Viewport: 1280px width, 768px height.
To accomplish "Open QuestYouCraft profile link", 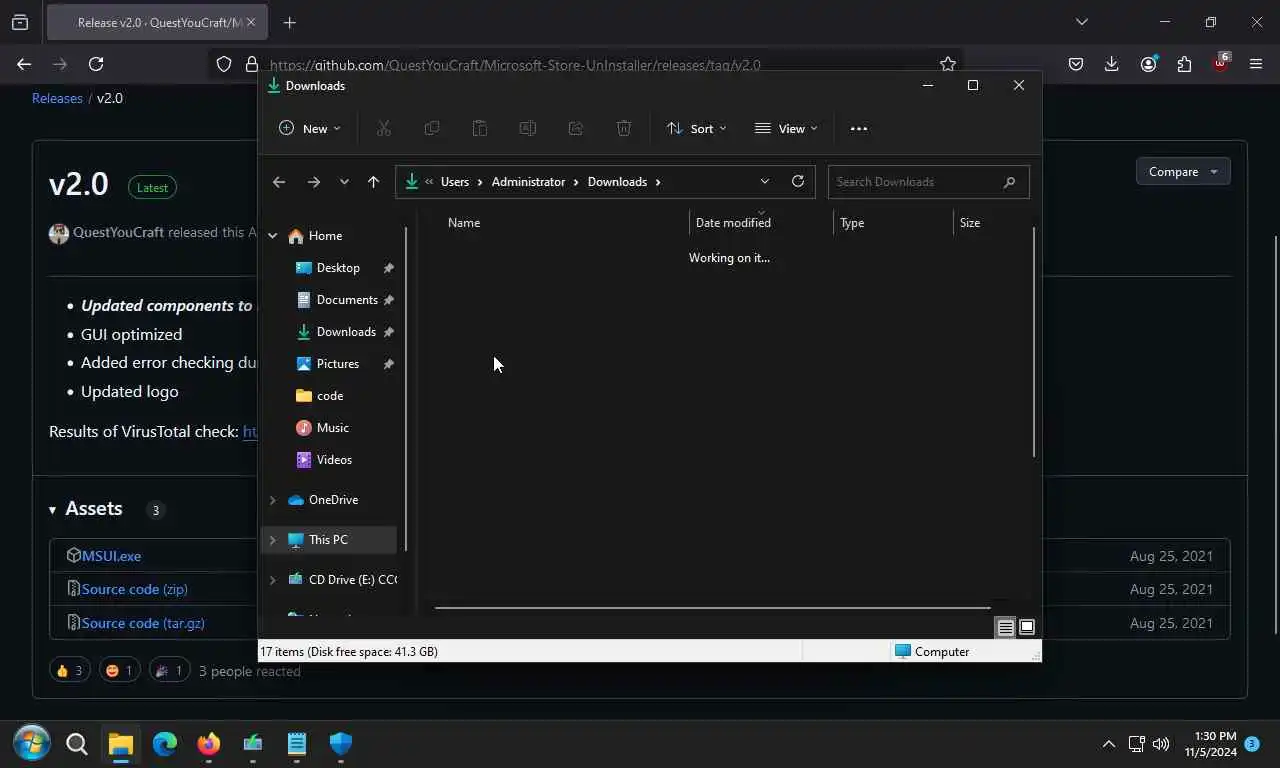I will [x=118, y=232].
